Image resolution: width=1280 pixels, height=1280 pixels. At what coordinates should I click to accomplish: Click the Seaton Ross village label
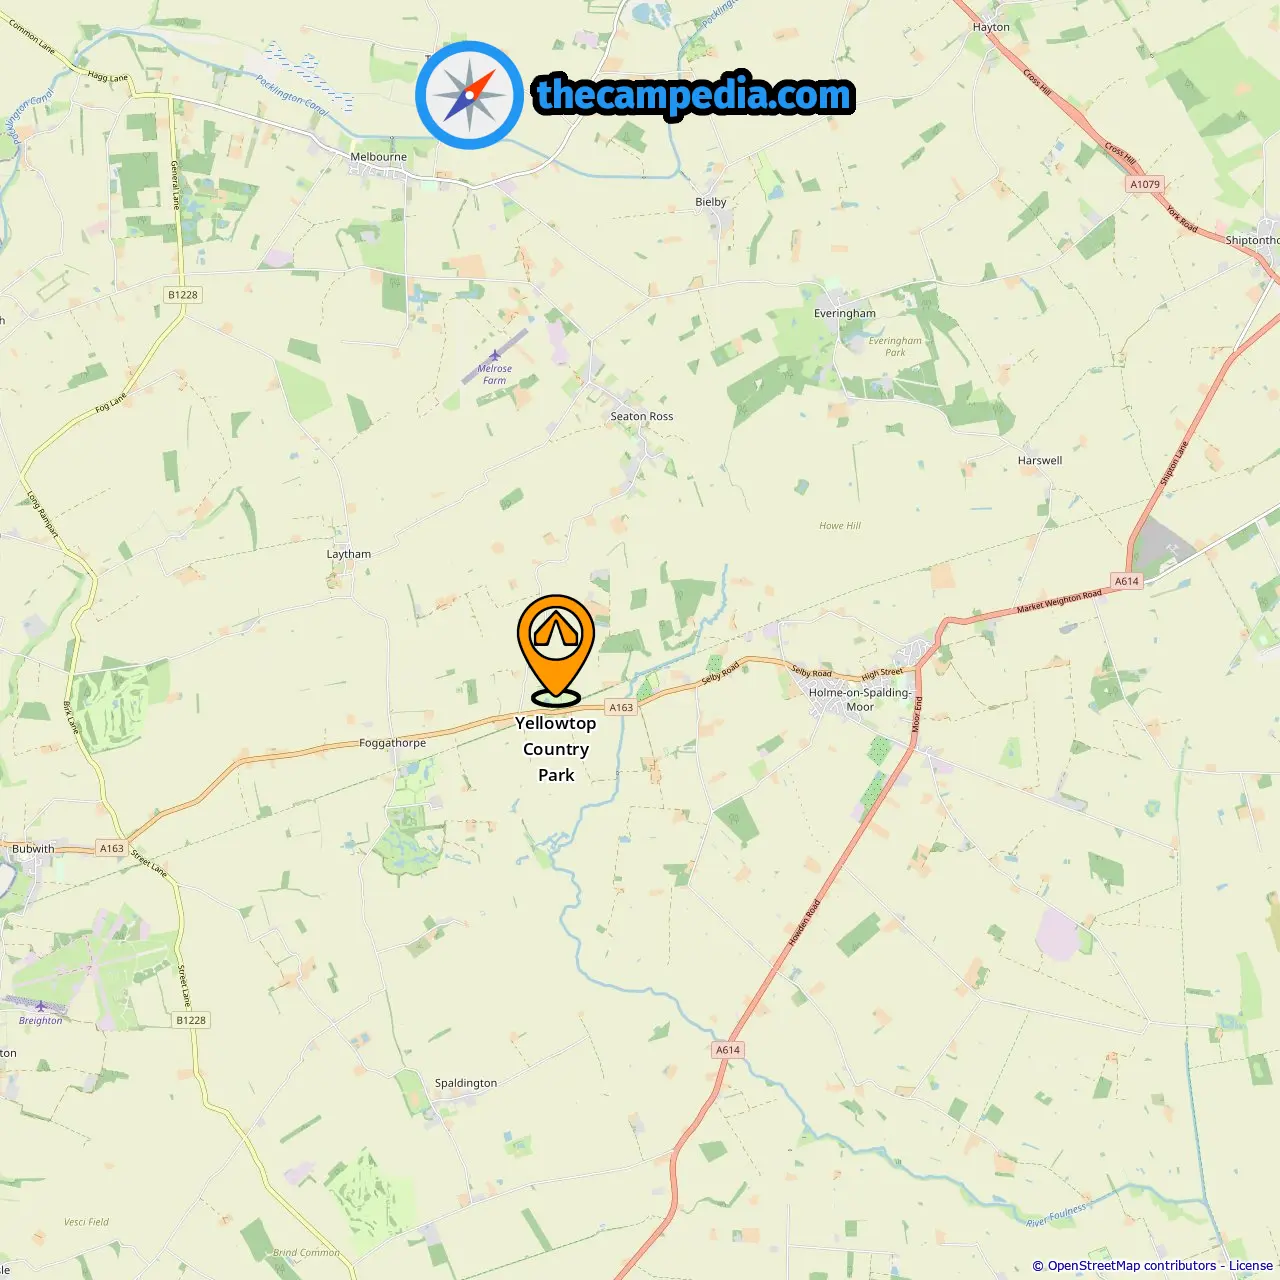[642, 416]
